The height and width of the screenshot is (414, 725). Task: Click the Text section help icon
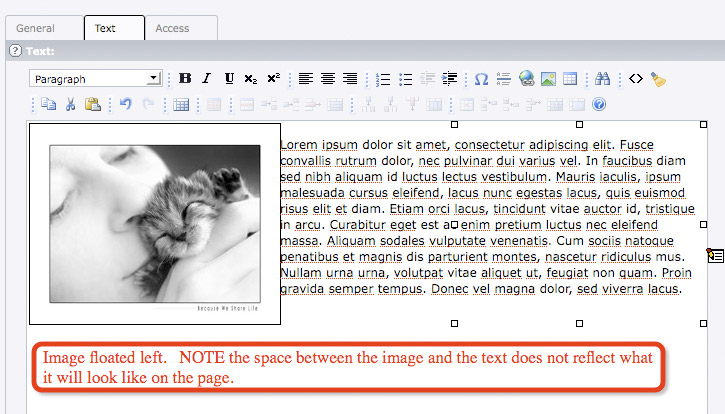tap(15, 51)
